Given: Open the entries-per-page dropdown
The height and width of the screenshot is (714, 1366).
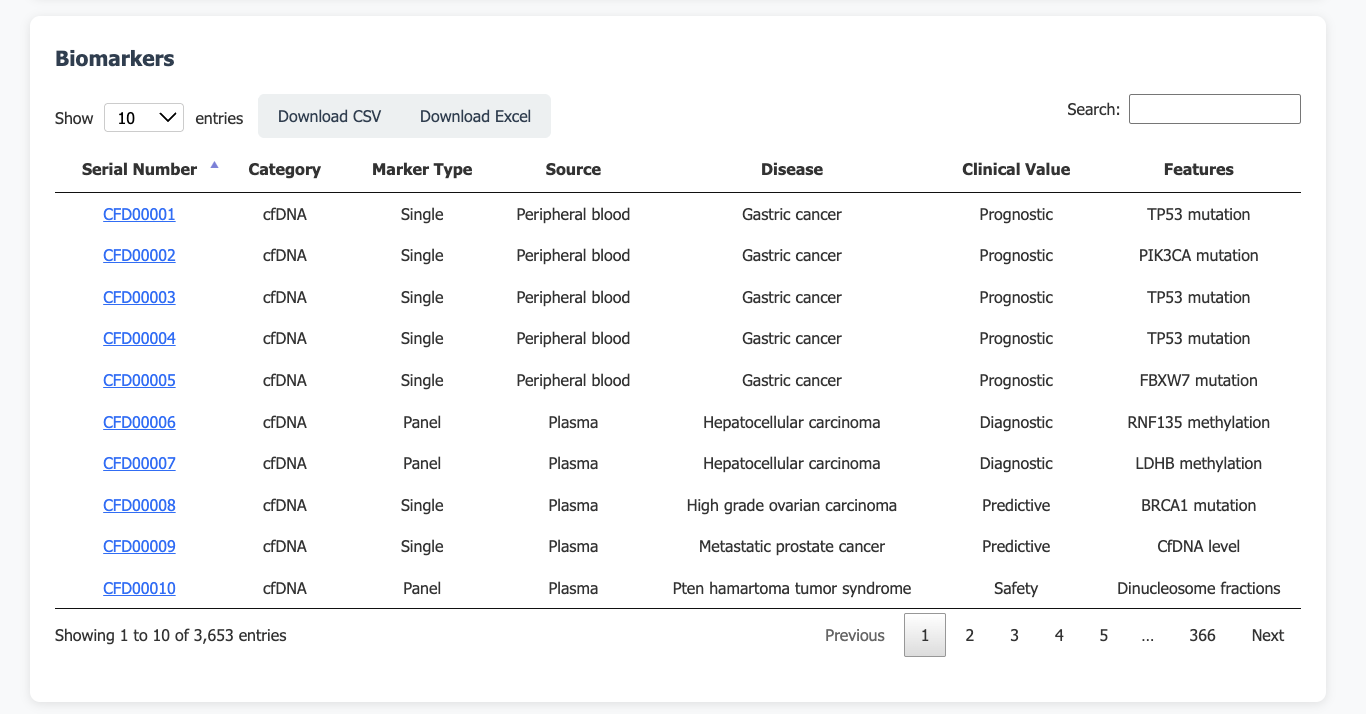Looking at the screenshot, I should click(x=144, y=118).
